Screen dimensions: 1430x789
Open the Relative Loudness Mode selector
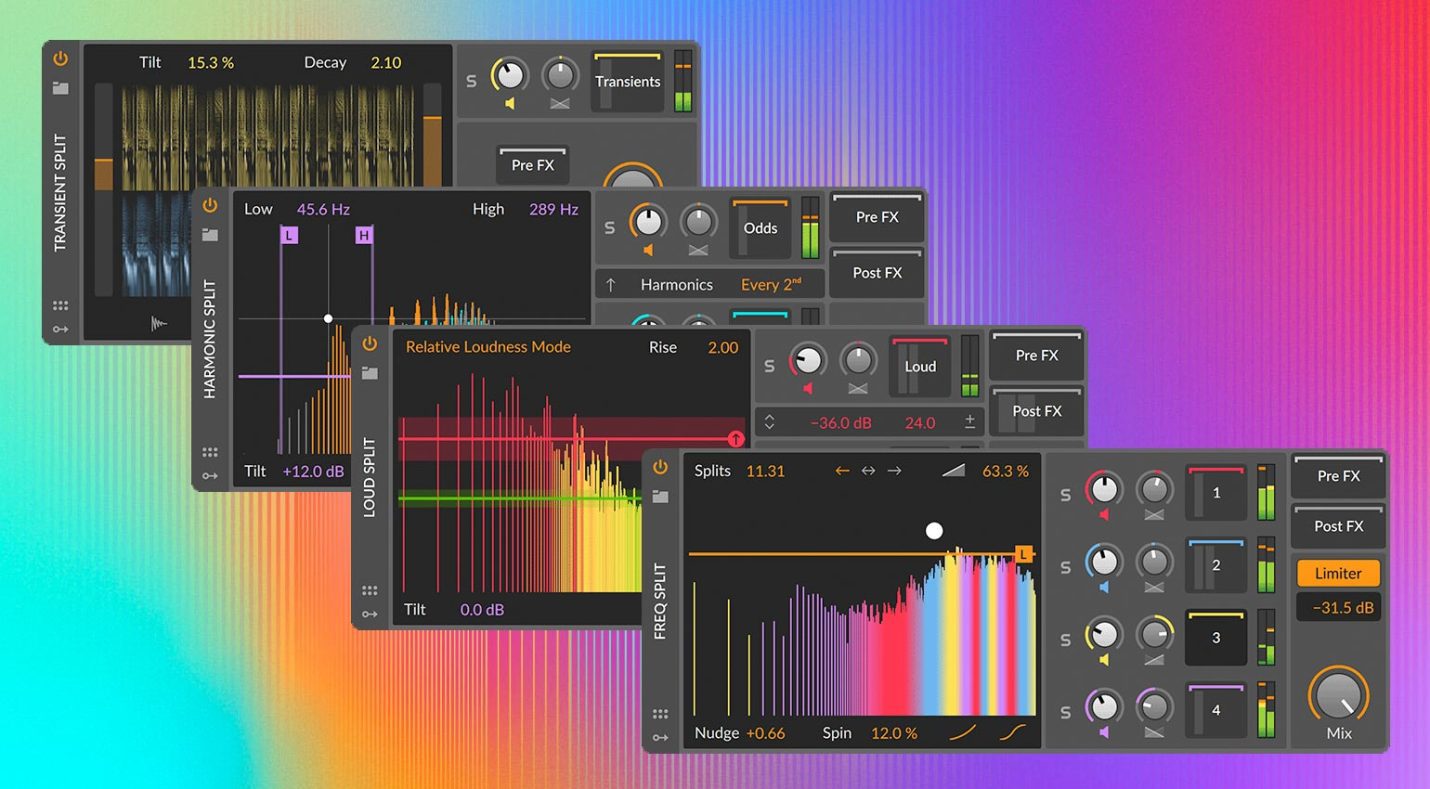click(x=487, y=347)
